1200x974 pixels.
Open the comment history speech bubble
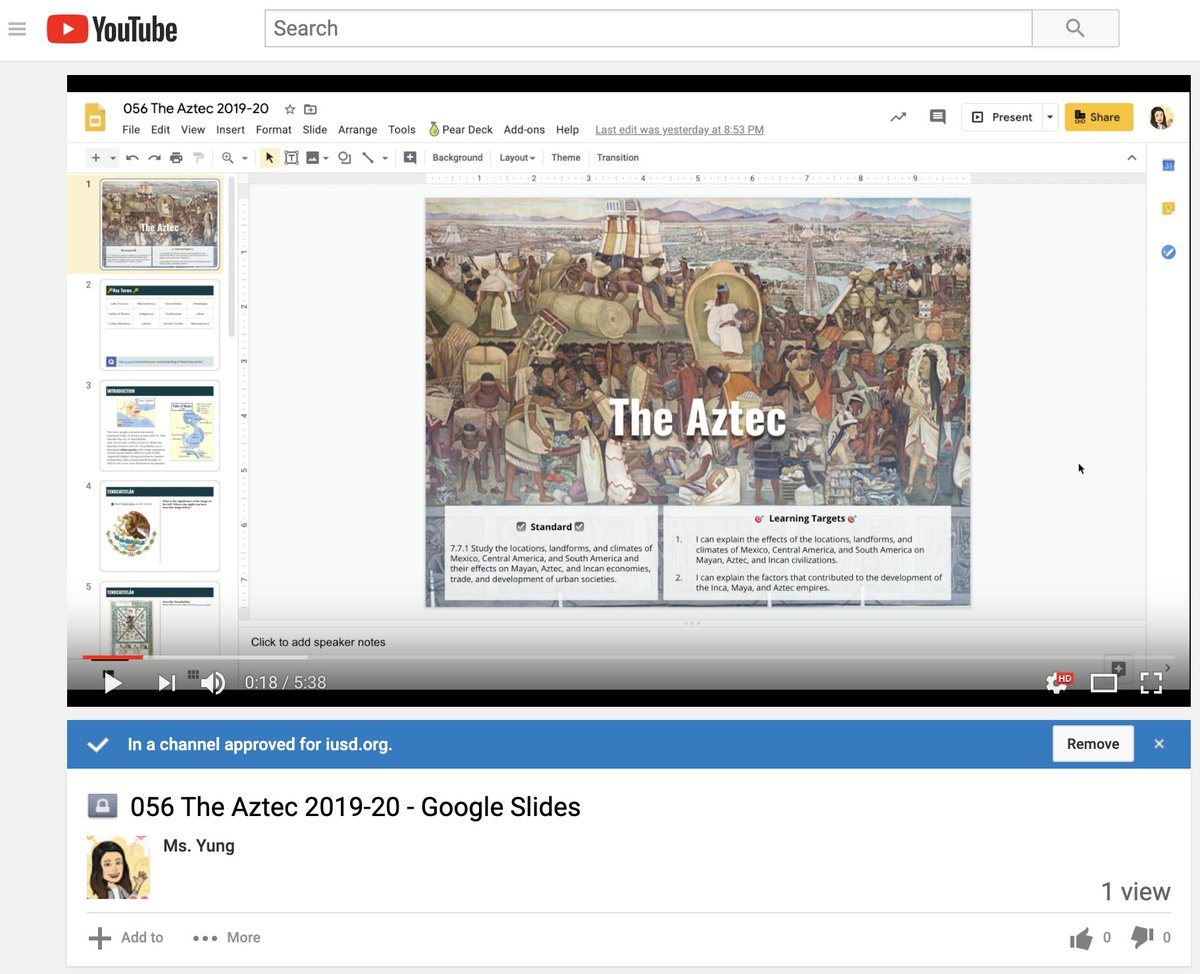(x=937, y=117)
